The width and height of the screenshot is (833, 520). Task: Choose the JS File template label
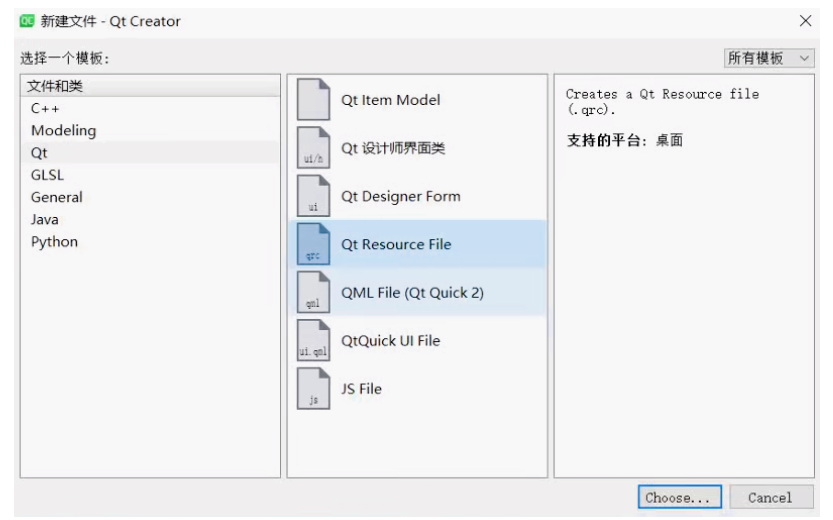click(x=361, y=389)
